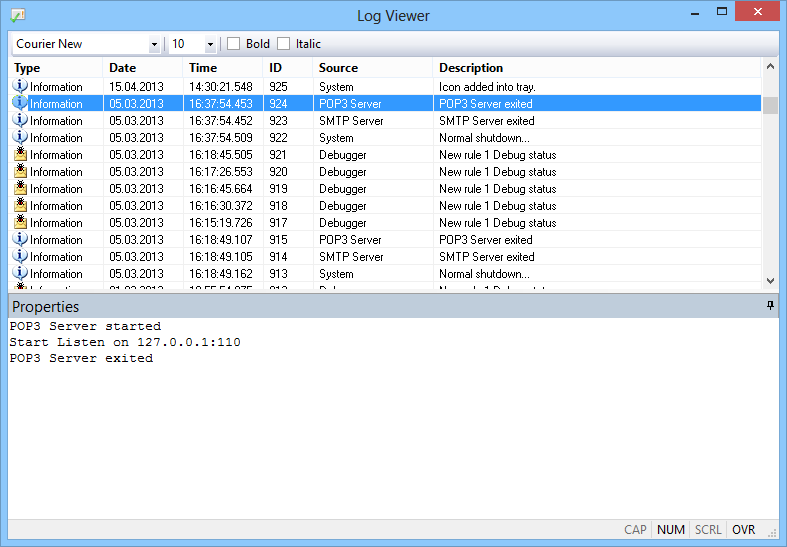
Task: Click CAP status bar indicator
Action: (635, 530)
